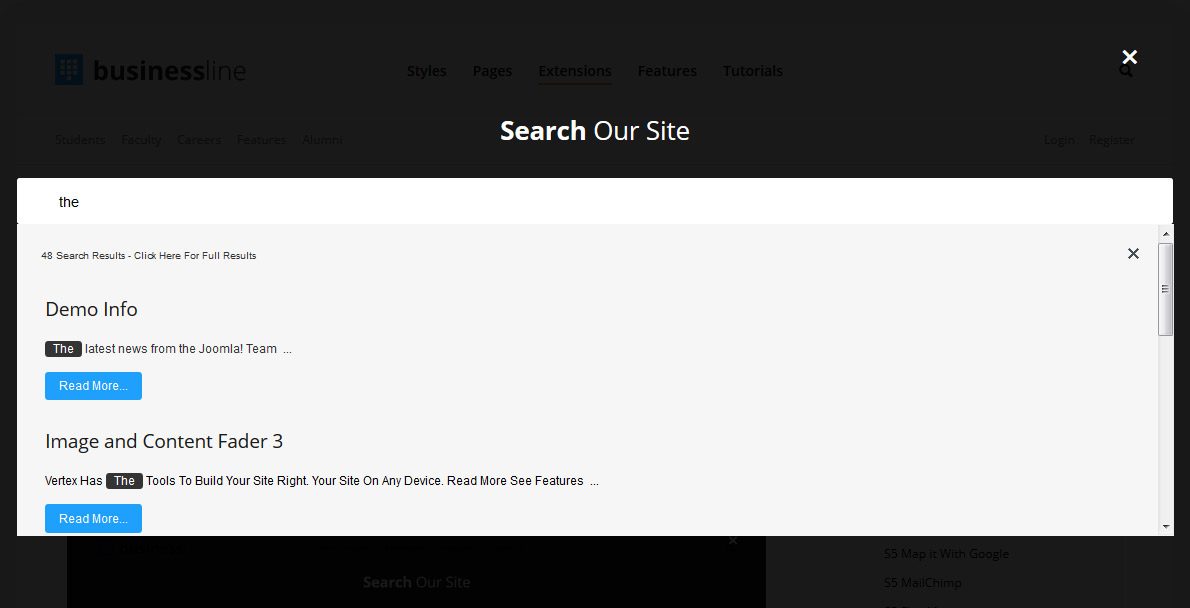Open the Image and Content Fader 3 result
This screenshot has width=1190, height=608.
tap(164, 442)
